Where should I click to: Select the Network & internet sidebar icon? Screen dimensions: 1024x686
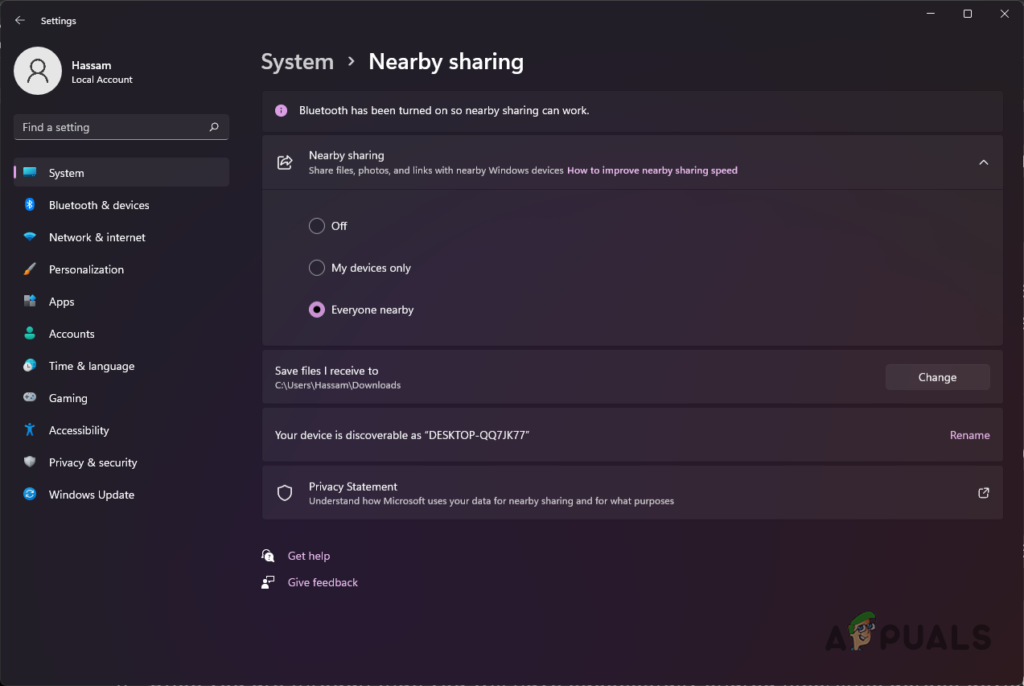pyautogui.click(x=29, y=237)
